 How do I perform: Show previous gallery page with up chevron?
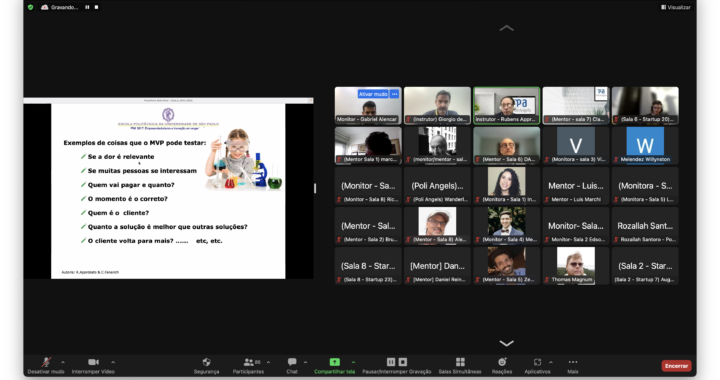[x=506, y=28]
